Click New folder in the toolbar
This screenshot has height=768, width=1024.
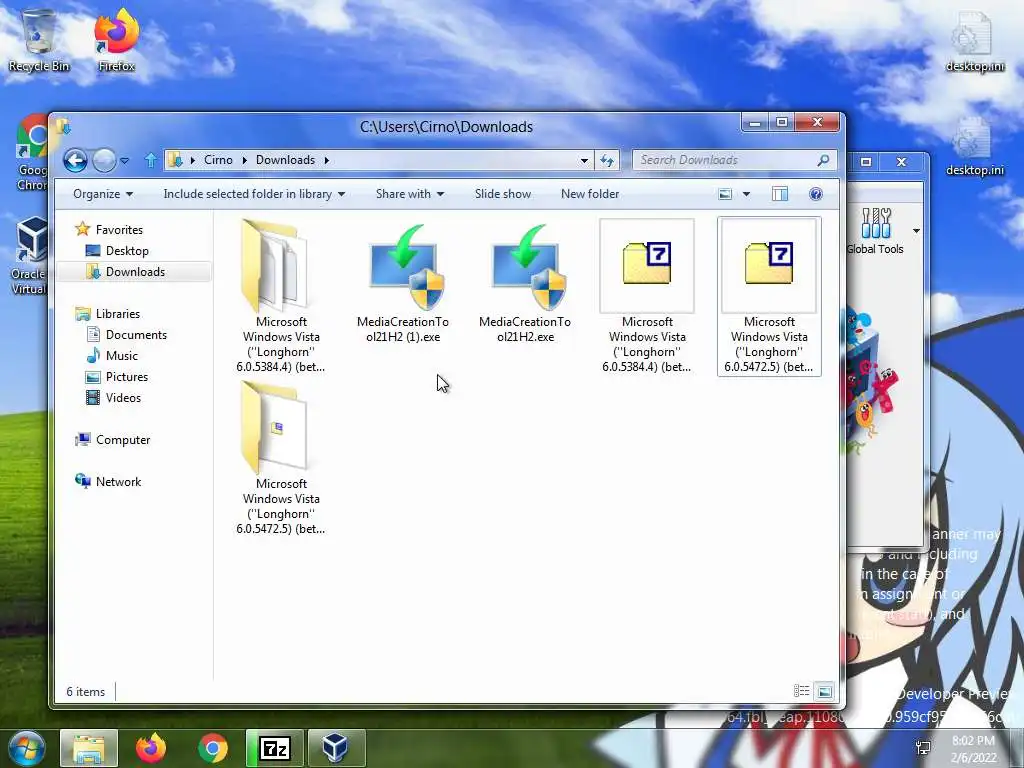[590, 194]
